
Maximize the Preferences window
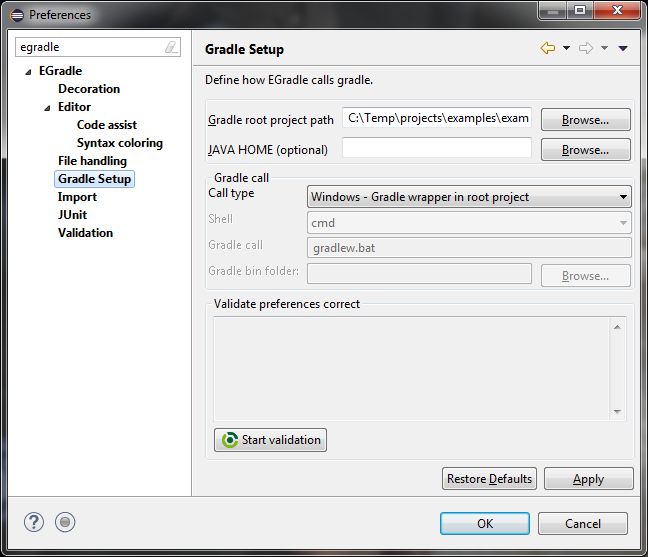point(580,10)
